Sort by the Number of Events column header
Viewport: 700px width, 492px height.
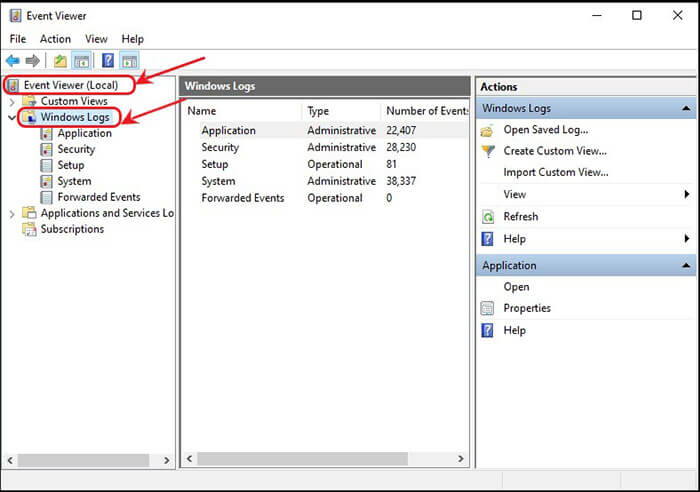pyautogui.click(x=425, y=111)
